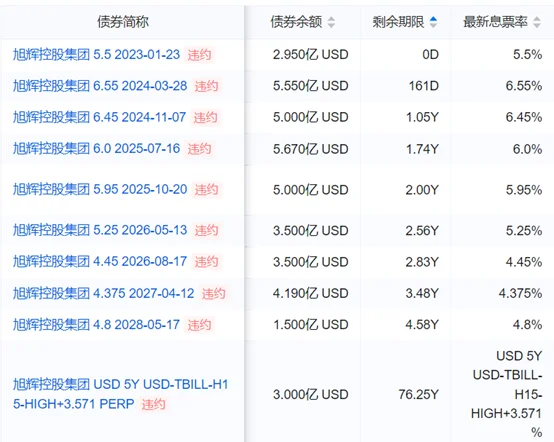The image size is (554, 442).
Task: Select balance cell 5.550亿 USD
Action: [x=311, y=86]
